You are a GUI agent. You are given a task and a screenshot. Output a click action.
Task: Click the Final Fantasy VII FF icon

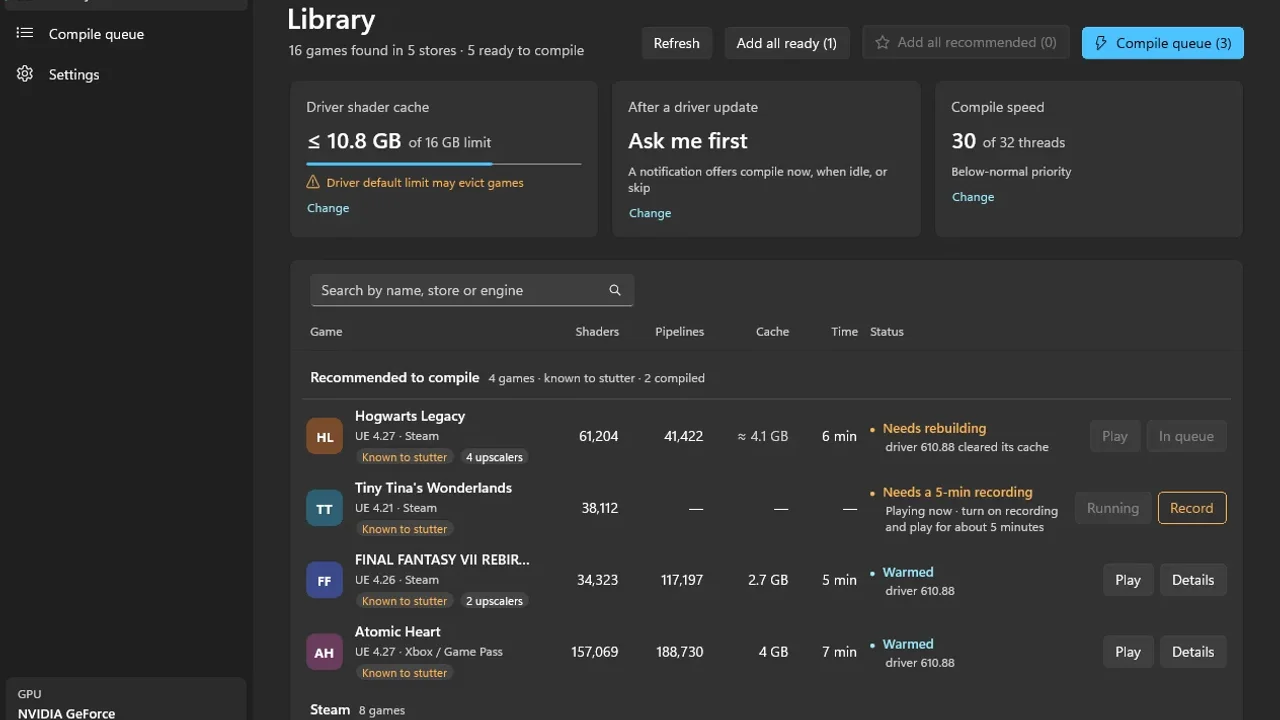click(325, 580)
